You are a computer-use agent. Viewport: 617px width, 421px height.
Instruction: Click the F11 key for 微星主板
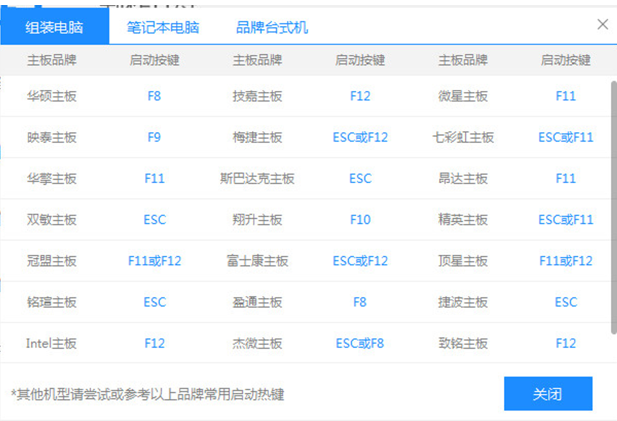[565, 96]
